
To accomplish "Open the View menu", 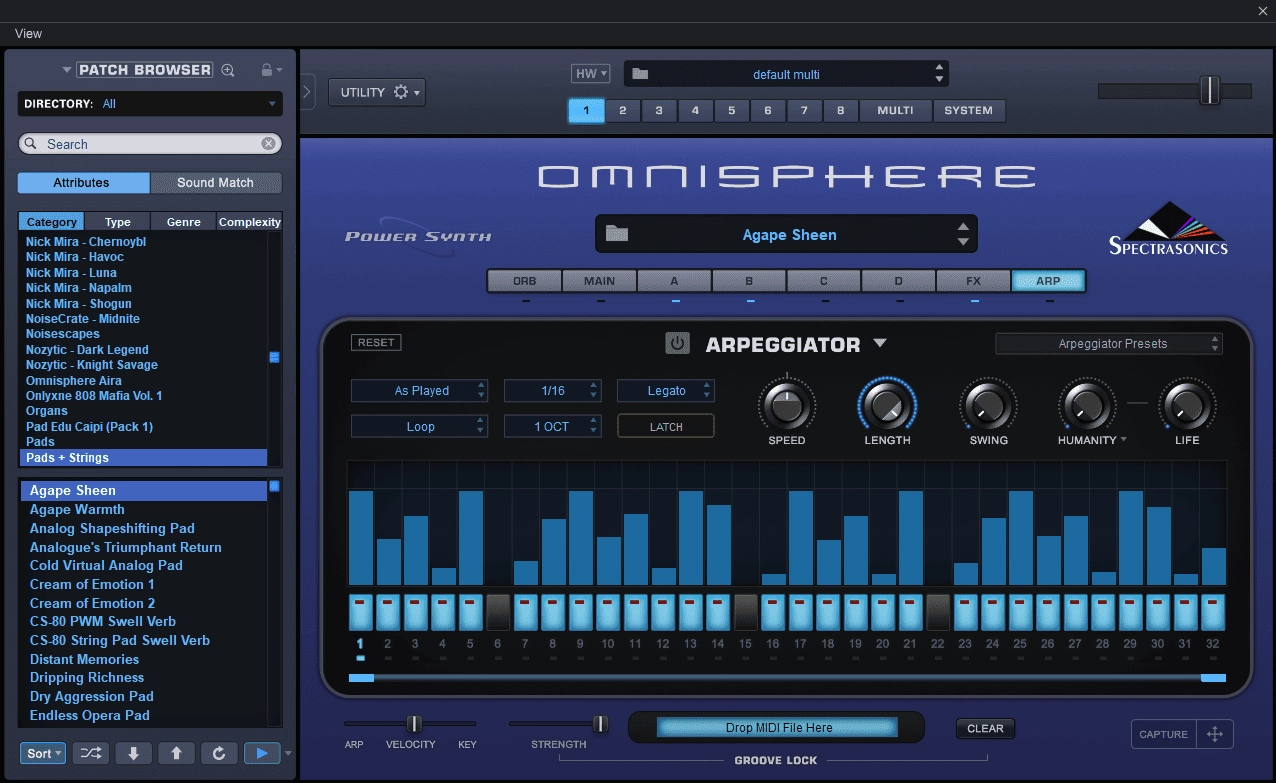I will coord(29,33).
